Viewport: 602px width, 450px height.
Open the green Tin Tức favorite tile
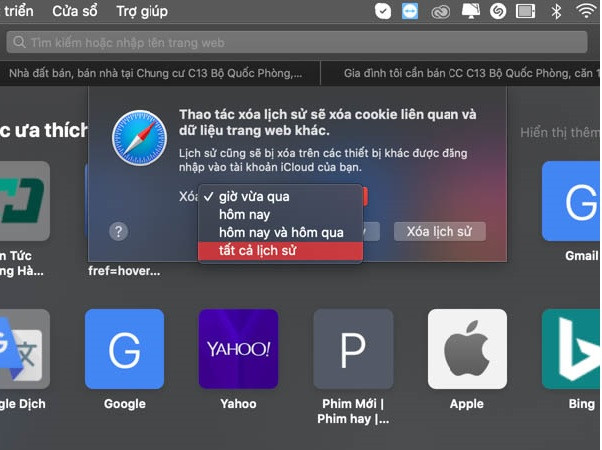coord(25,201)
